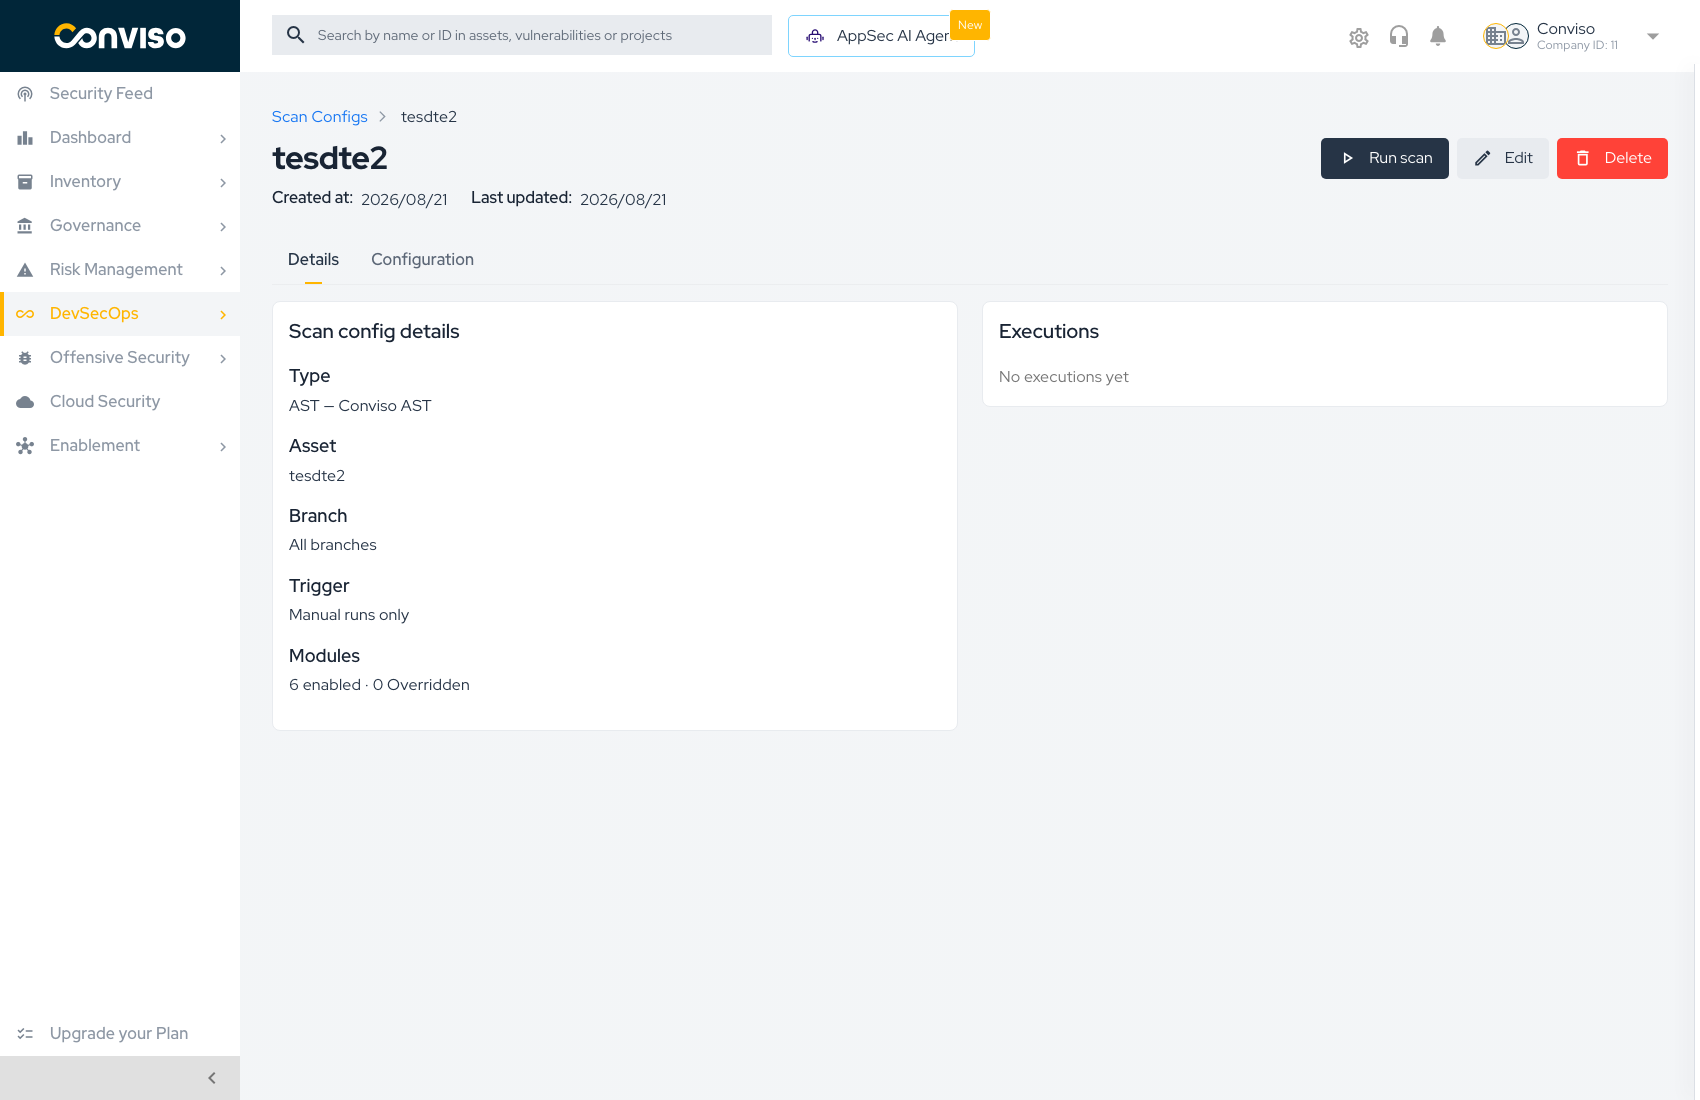
Task: Open support via the headset icon
Action: click(1398, 37)
